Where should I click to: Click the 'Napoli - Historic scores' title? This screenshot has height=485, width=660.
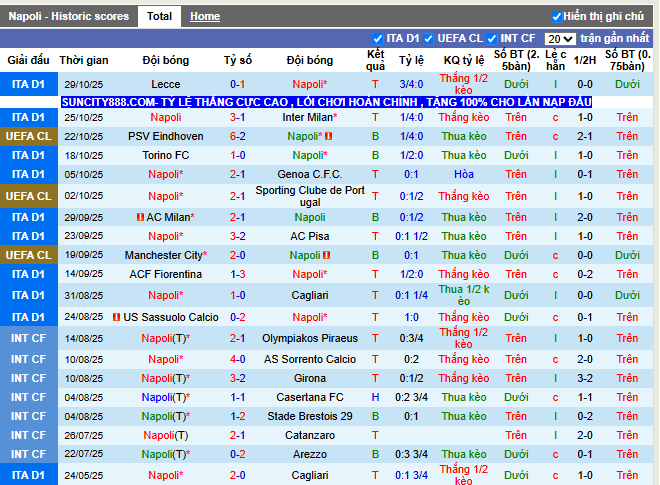pos(69,16)
